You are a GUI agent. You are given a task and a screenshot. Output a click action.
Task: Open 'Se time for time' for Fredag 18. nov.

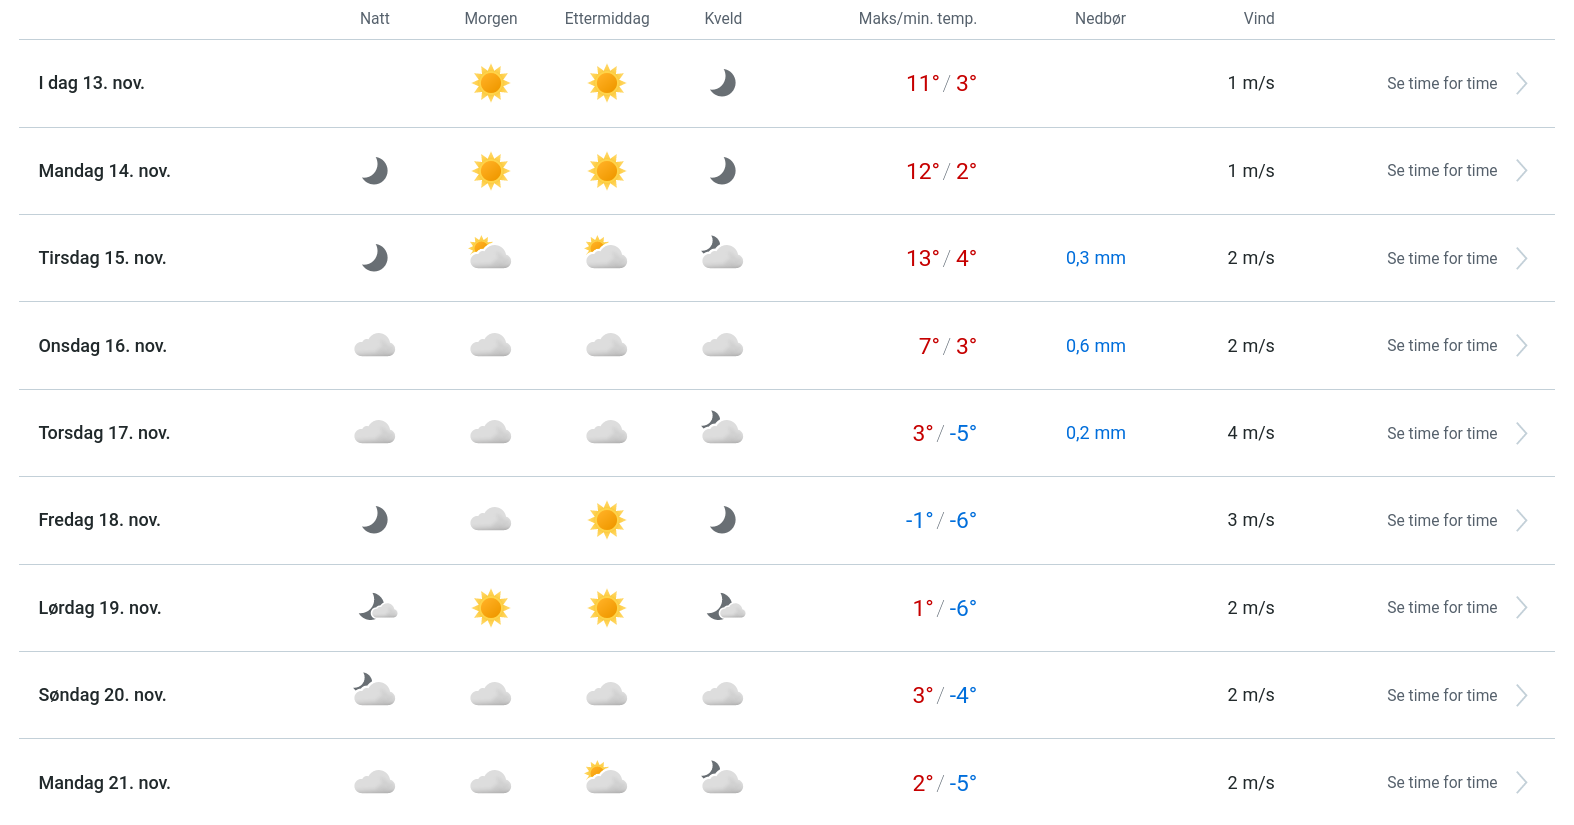[1441, 521]
